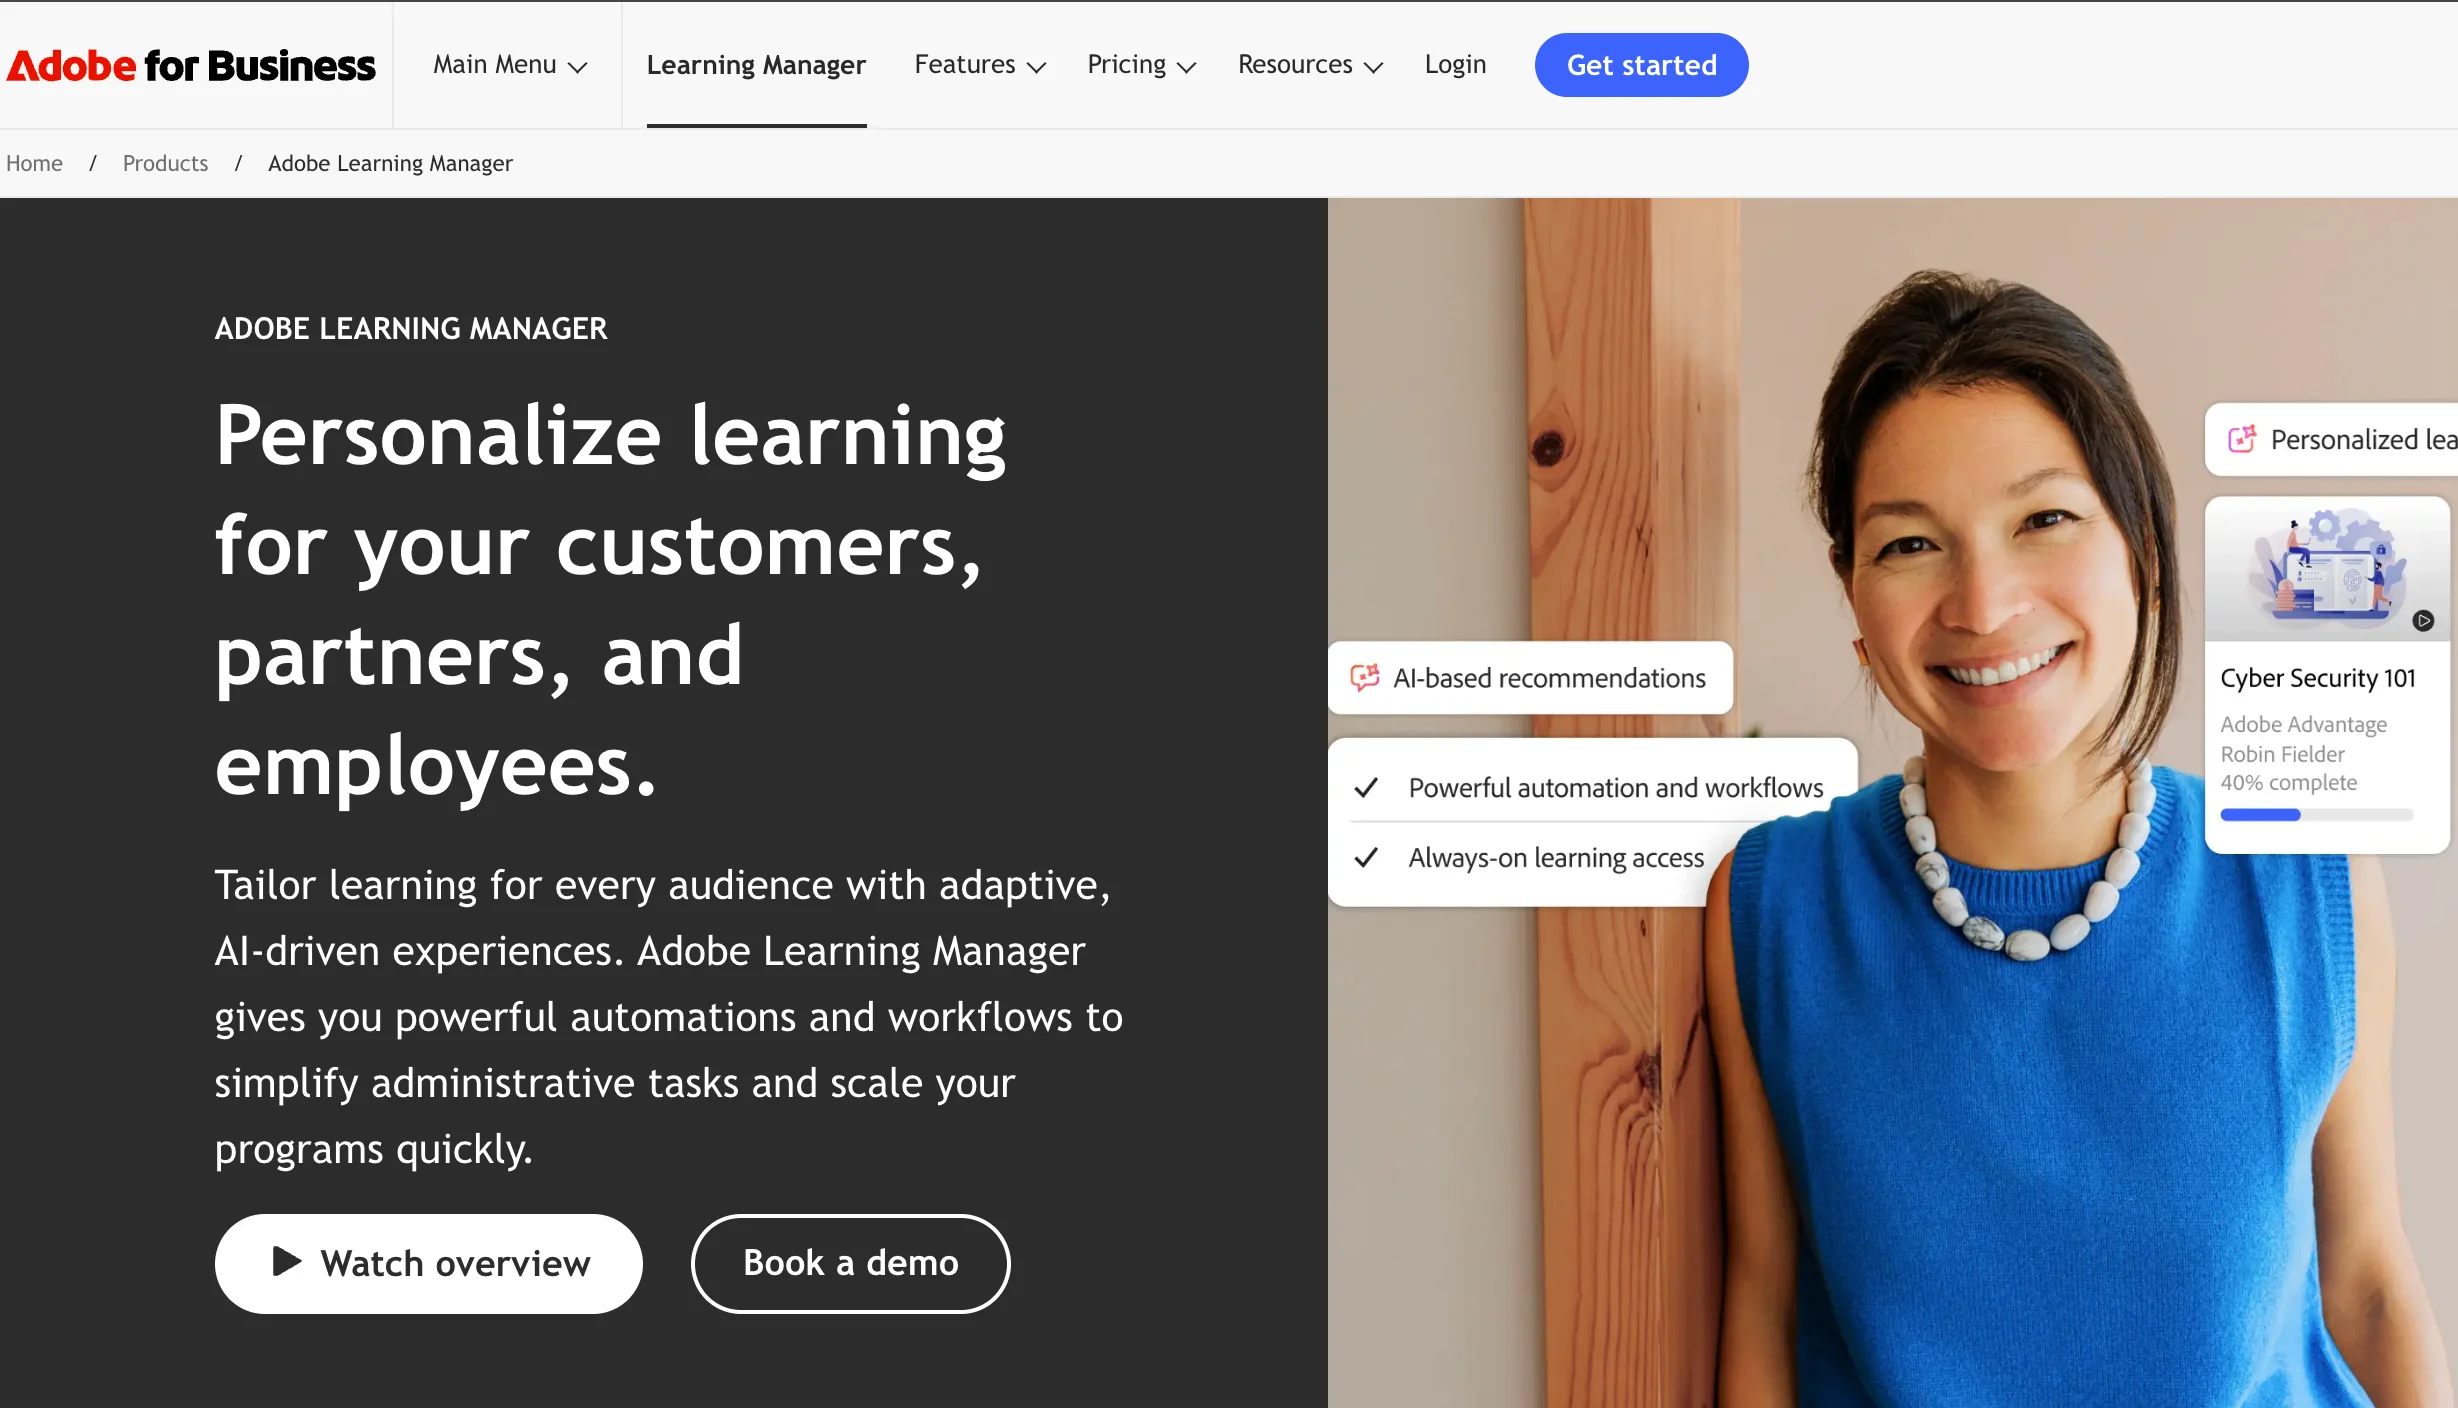
Task: Click the Powerful automation and workflows text
Action: click(1616, 788)
